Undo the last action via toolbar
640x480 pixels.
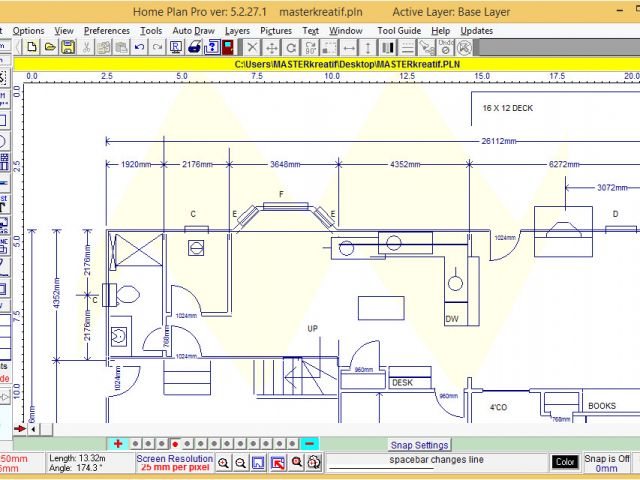tap(140, 47)
